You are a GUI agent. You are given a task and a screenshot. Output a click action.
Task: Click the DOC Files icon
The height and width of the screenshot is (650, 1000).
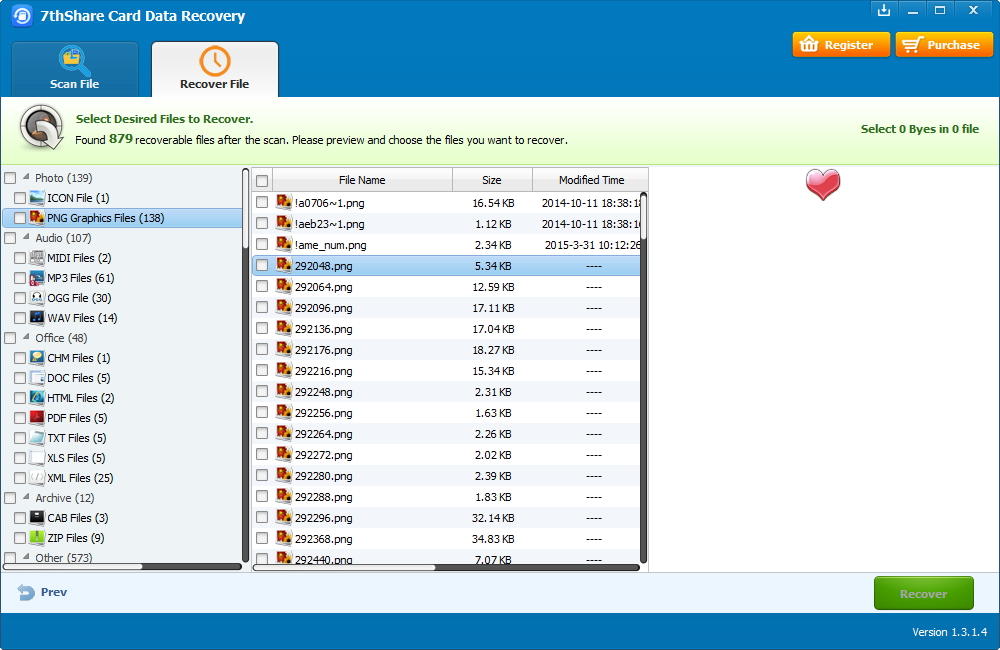37,378
